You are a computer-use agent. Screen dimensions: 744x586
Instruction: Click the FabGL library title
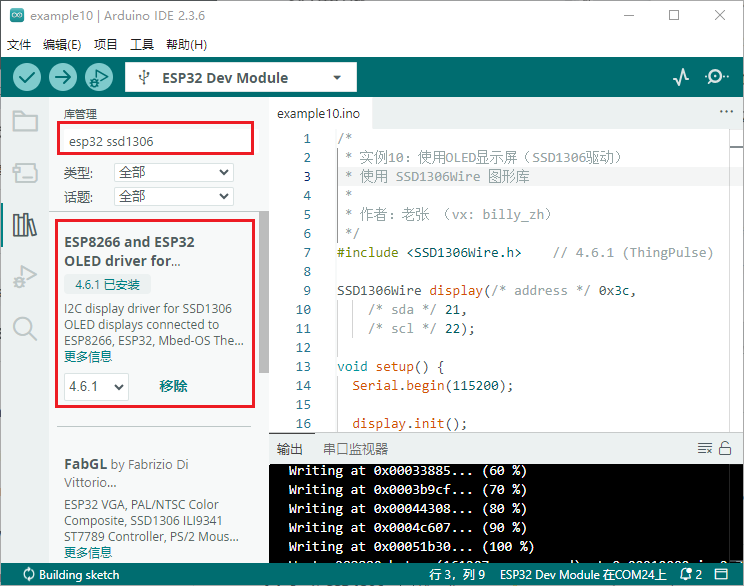tap(85, 464)
